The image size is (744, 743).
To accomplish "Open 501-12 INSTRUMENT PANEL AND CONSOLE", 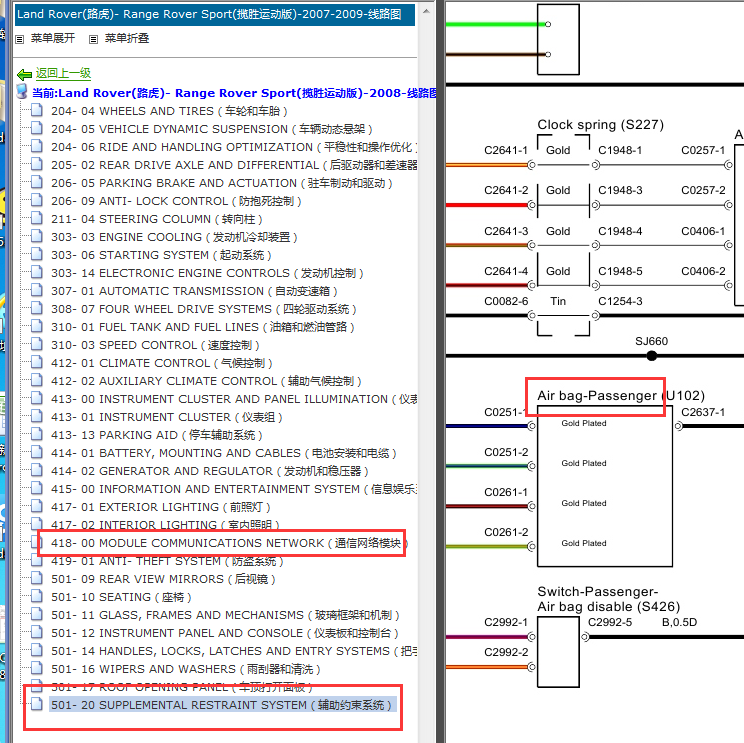I will pyautogui.click(x=224, y=634).
